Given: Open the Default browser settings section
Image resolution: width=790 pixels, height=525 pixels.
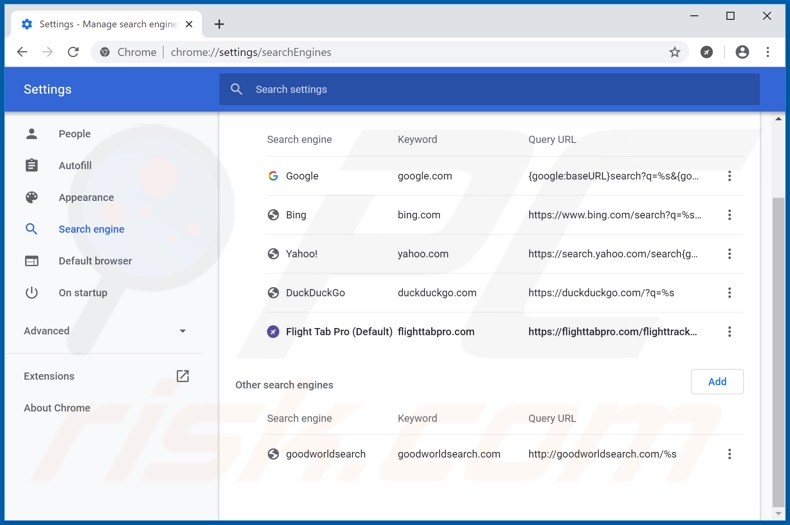Looking at the screenshot, I should tap(95, 260).
